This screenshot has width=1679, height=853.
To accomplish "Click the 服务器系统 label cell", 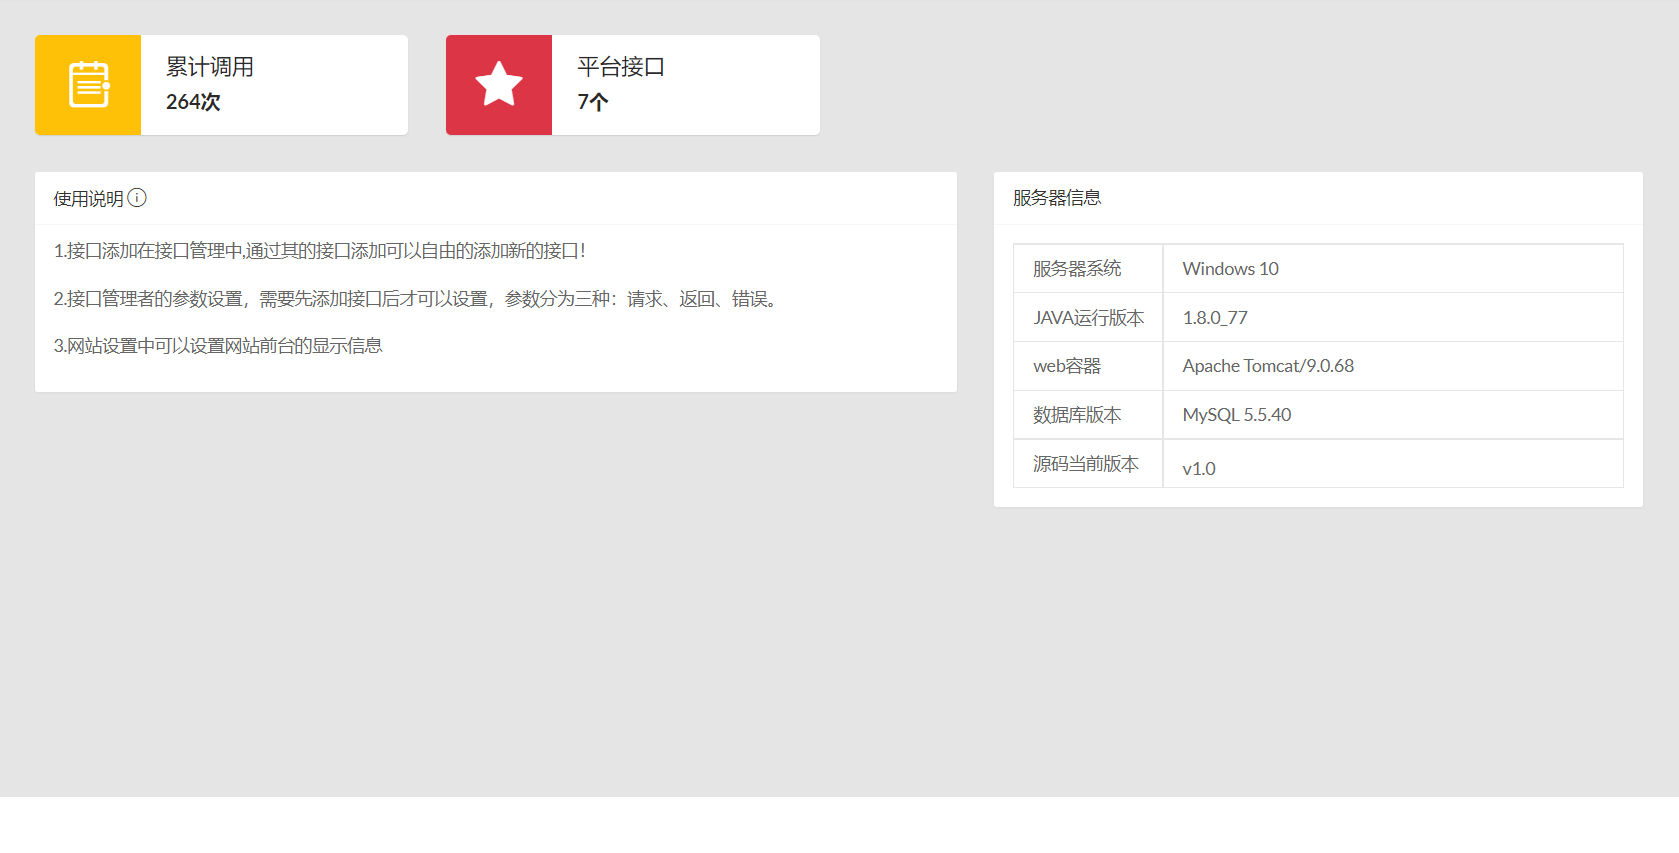I will [1088, 269].
